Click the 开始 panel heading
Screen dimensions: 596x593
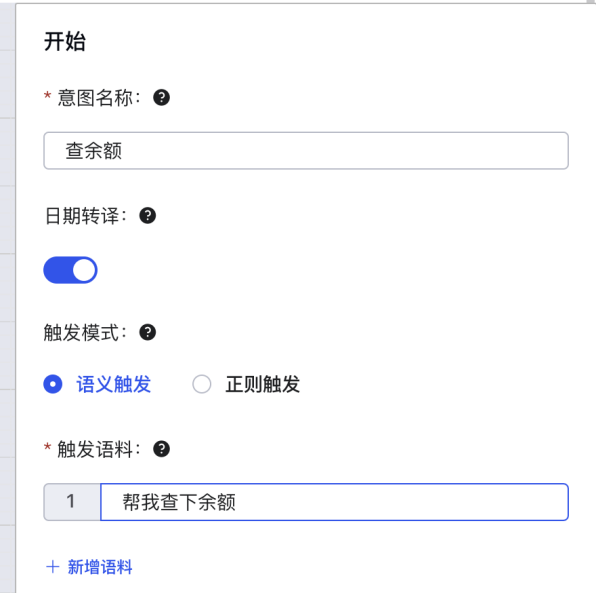click(65, 41)
